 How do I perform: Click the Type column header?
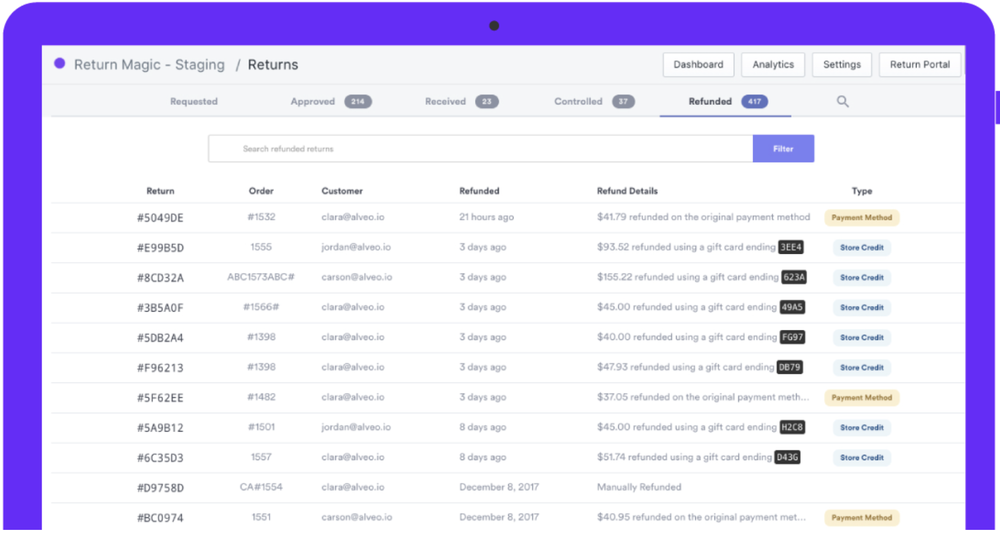(x=862, y=191)
